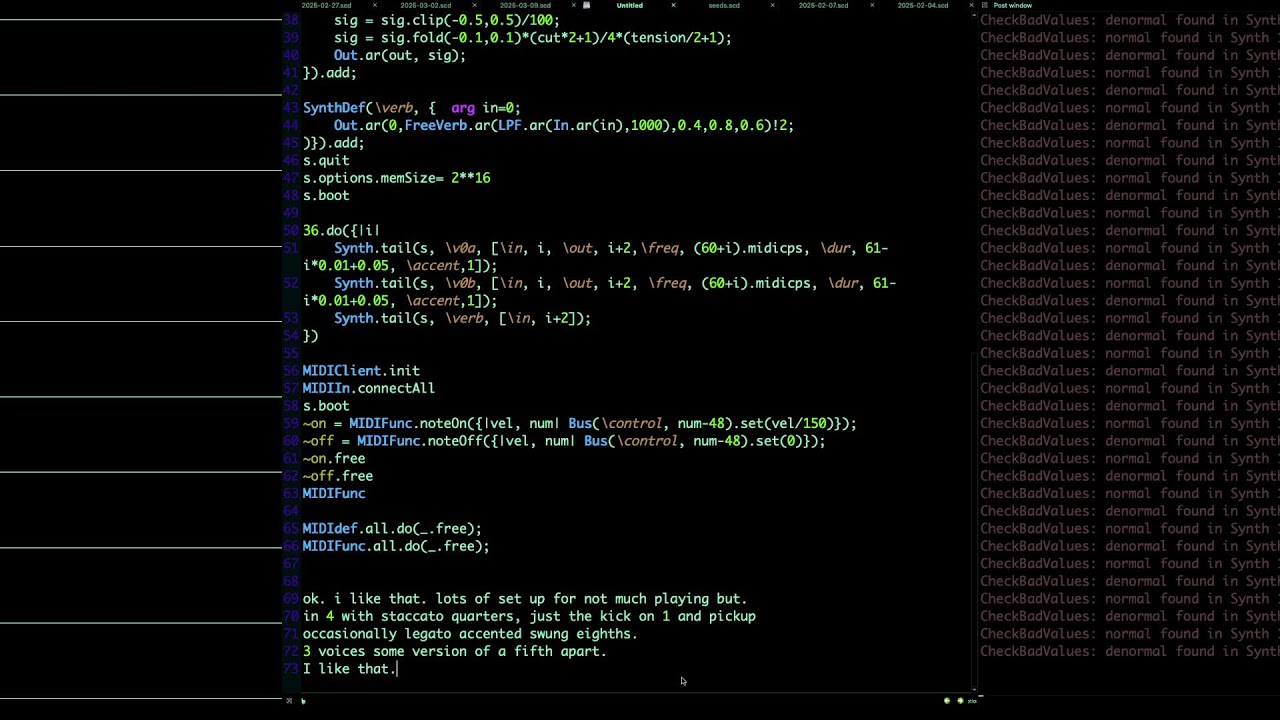Image resolution: width=1280 pixels, height=720 pixels.
Task: Switch to the 2025-03-02.scd tab
Action: coord(426,5)
